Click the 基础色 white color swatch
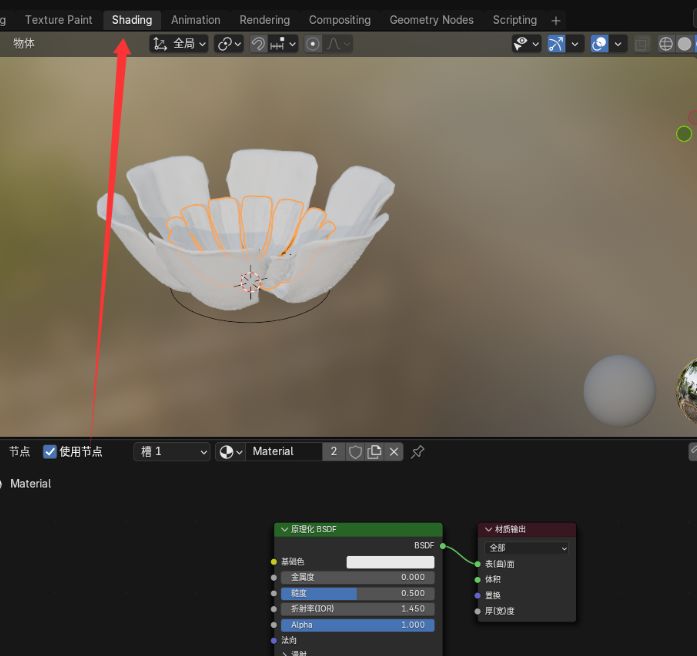The width and height of the screenshot is (697, 656). coord(390,562)
